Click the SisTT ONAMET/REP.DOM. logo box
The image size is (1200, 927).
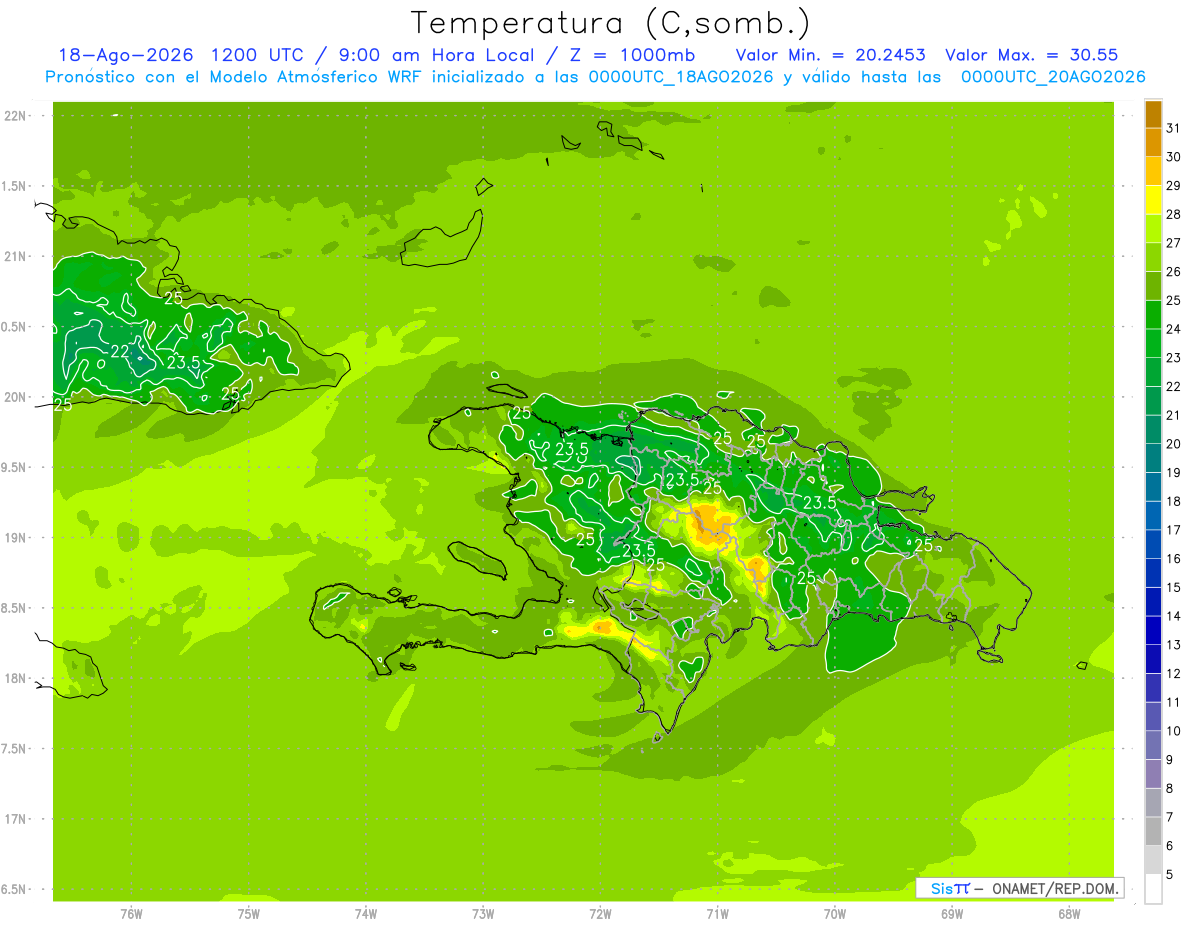click(x=1019, y=888)
